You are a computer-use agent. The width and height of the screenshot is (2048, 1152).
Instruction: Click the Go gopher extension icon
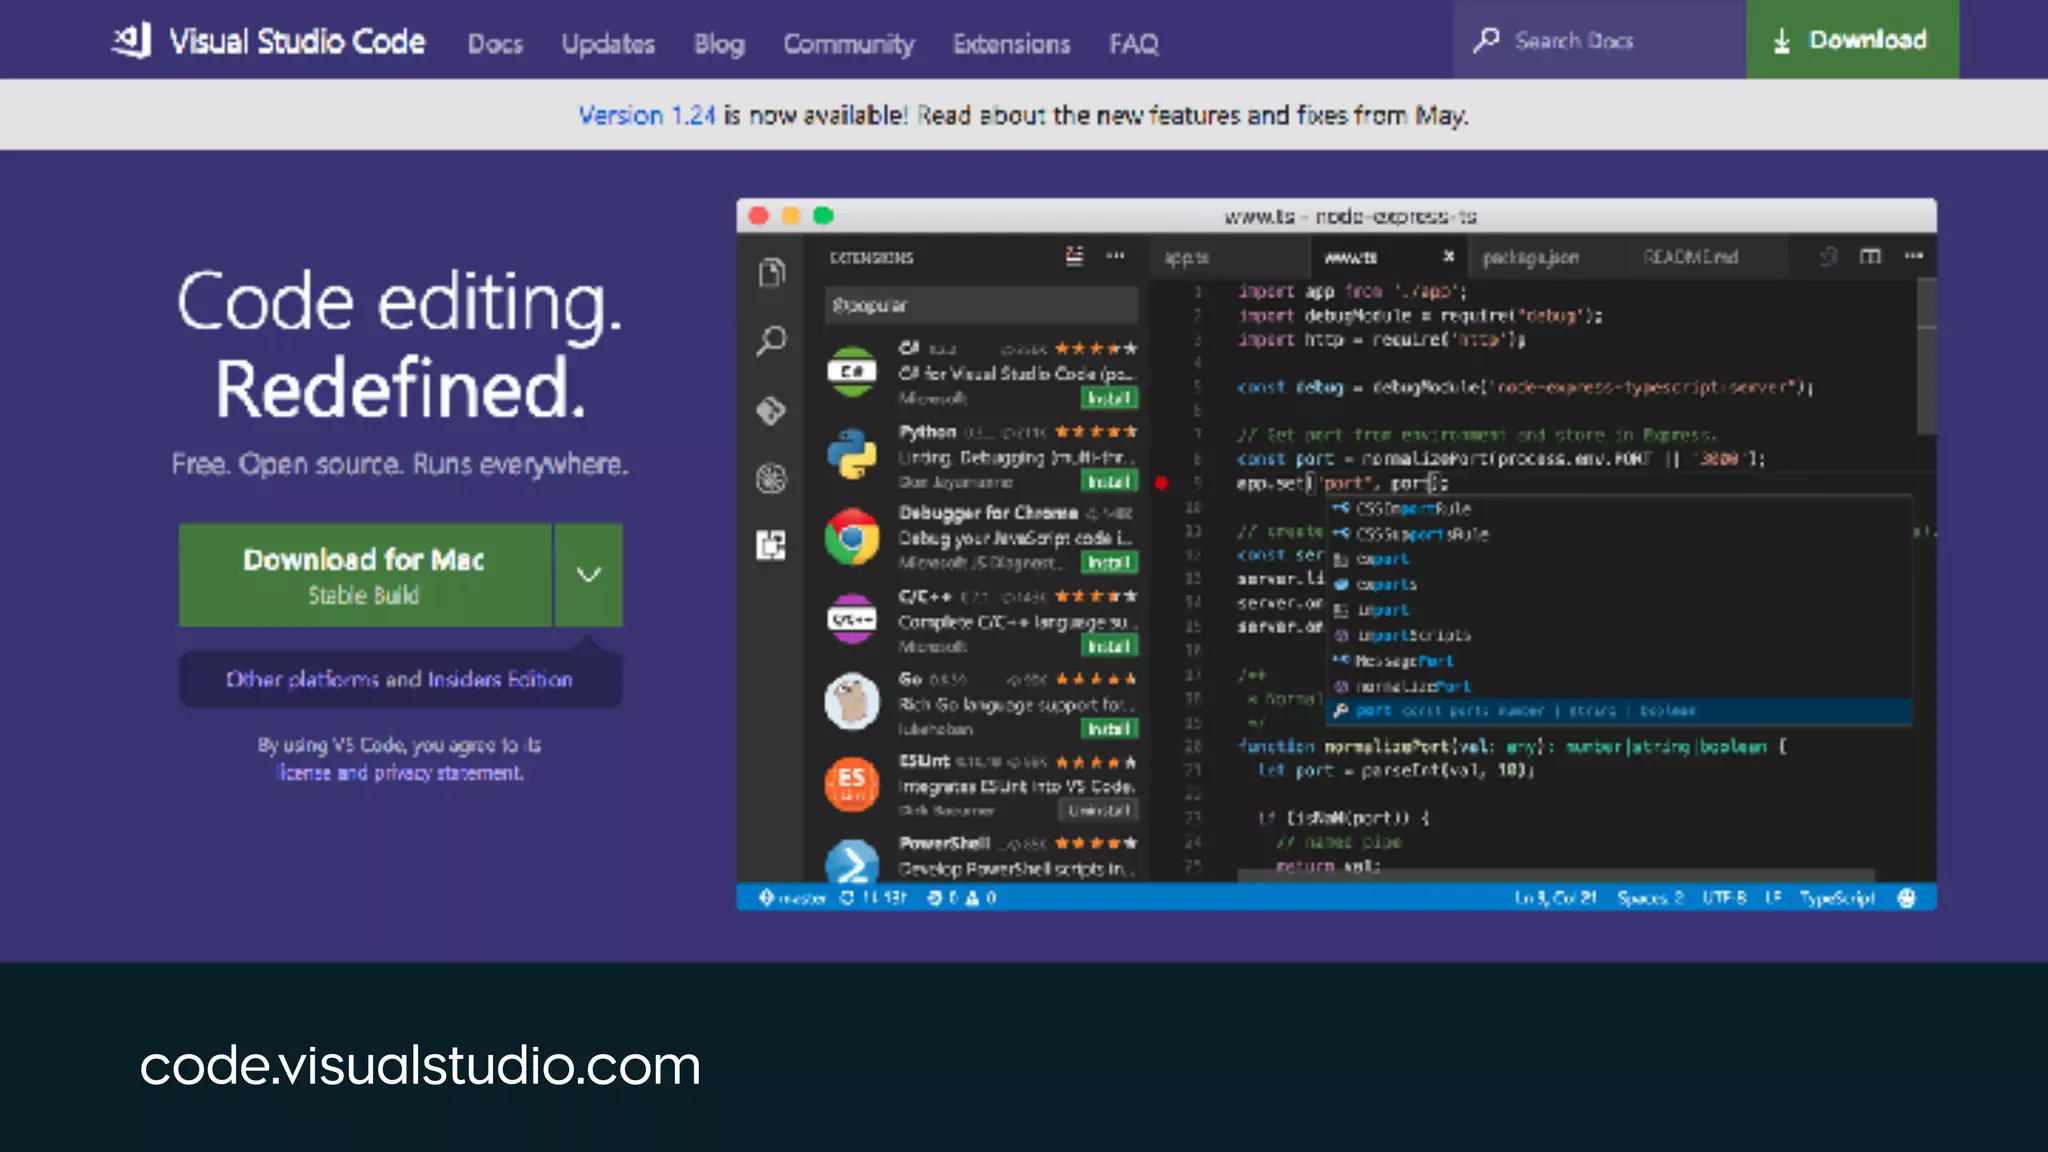tap(852, 701)
